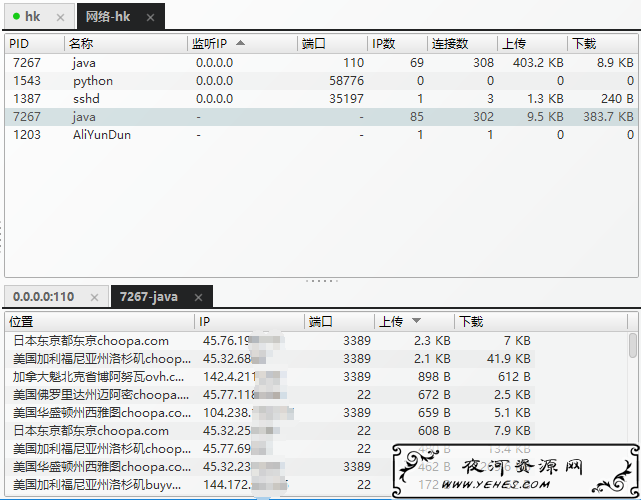Sort top table by 上传 header
641x500 pixels.
tap(532, 43)
